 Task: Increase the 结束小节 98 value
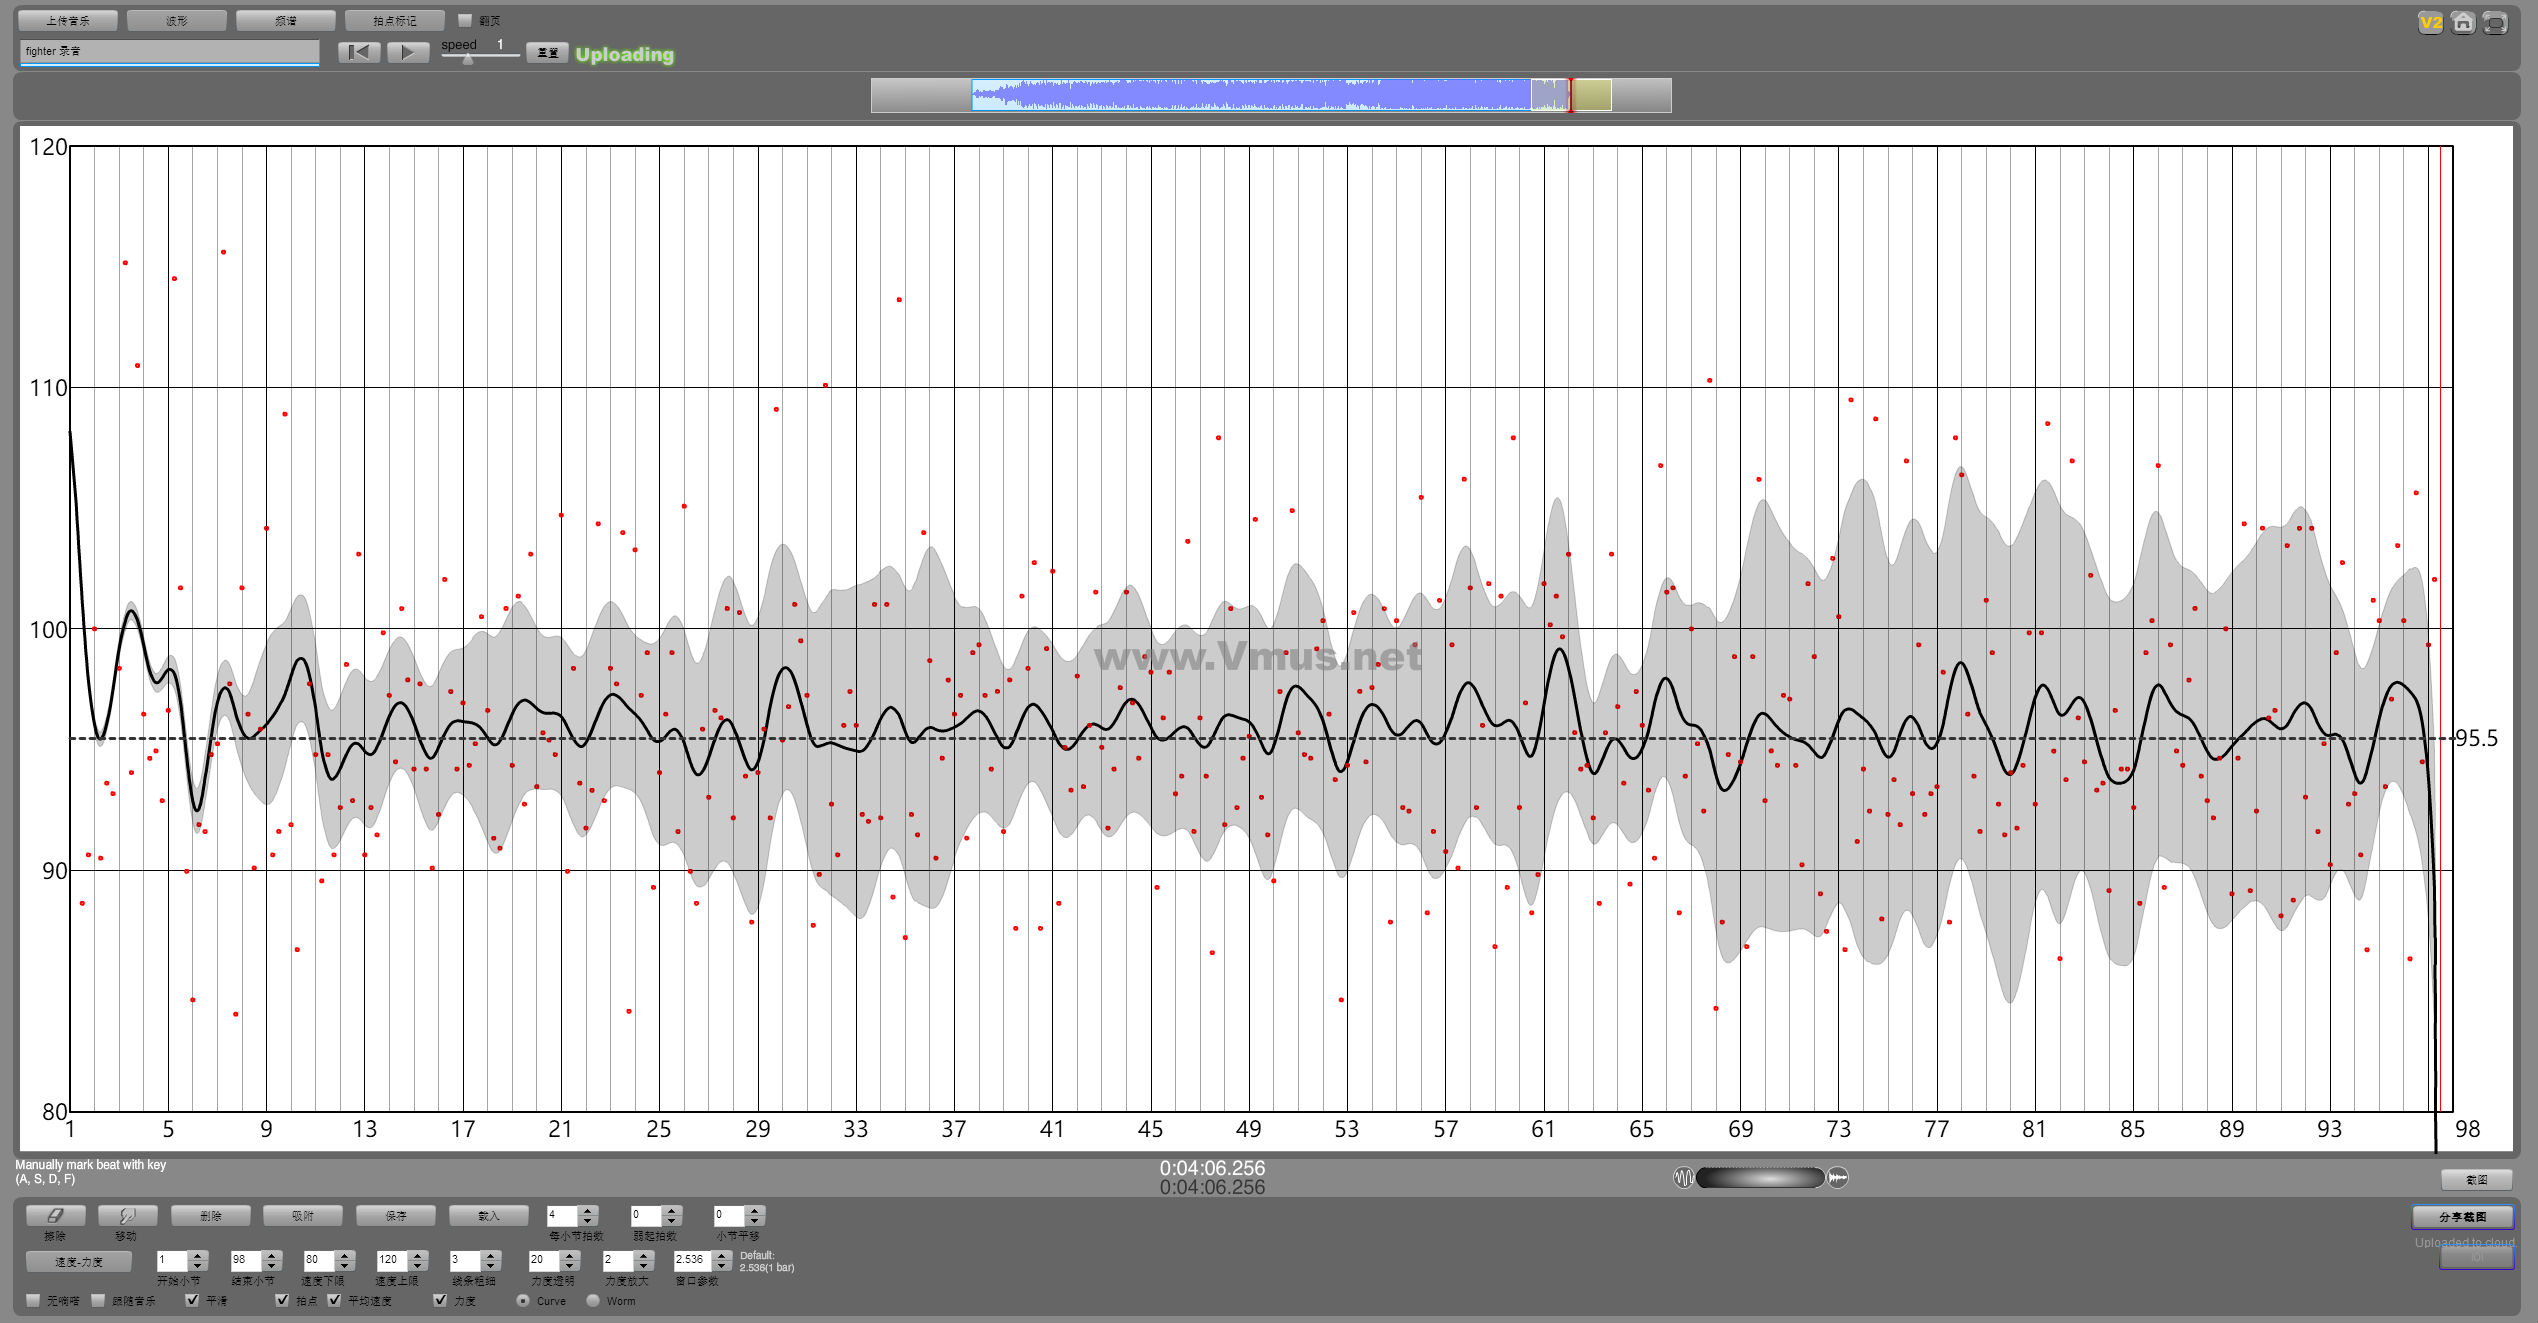[272, 1255]
